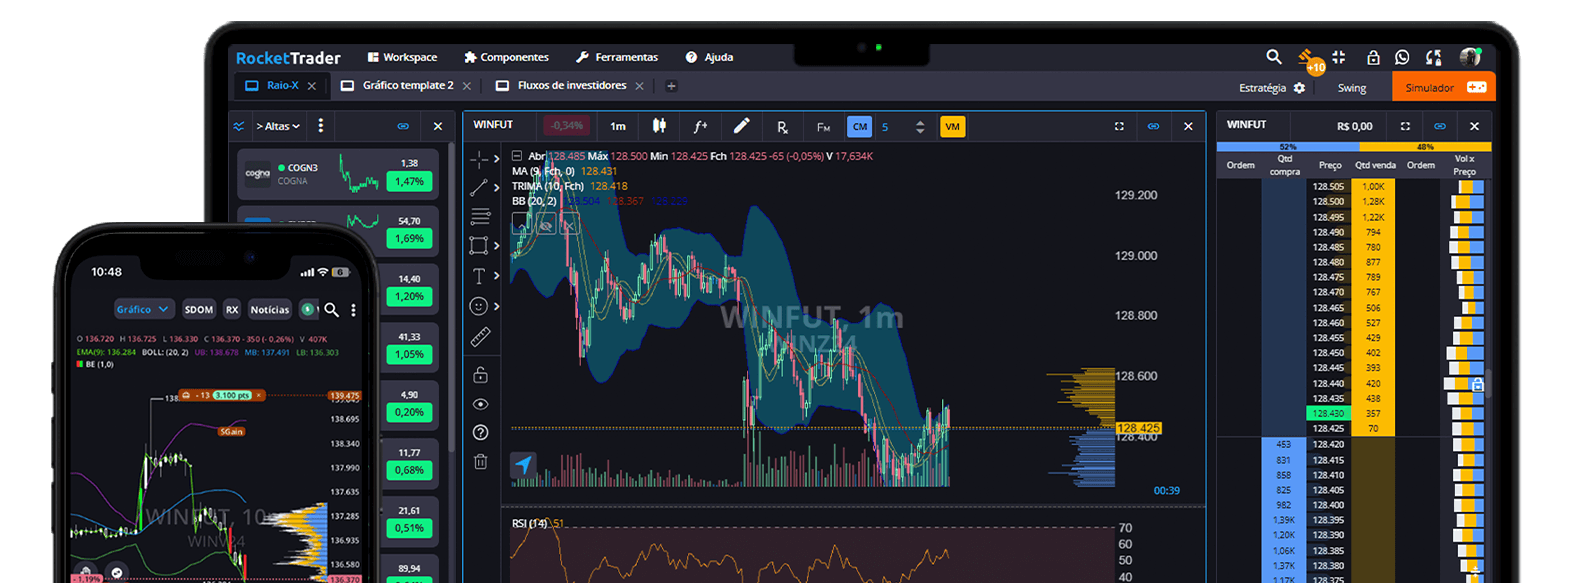Image resolution: width=1572 pixels, height=583 pixels.
Task: Toggle link icon in WINFUT chart panel
Action: (1153, 126)
